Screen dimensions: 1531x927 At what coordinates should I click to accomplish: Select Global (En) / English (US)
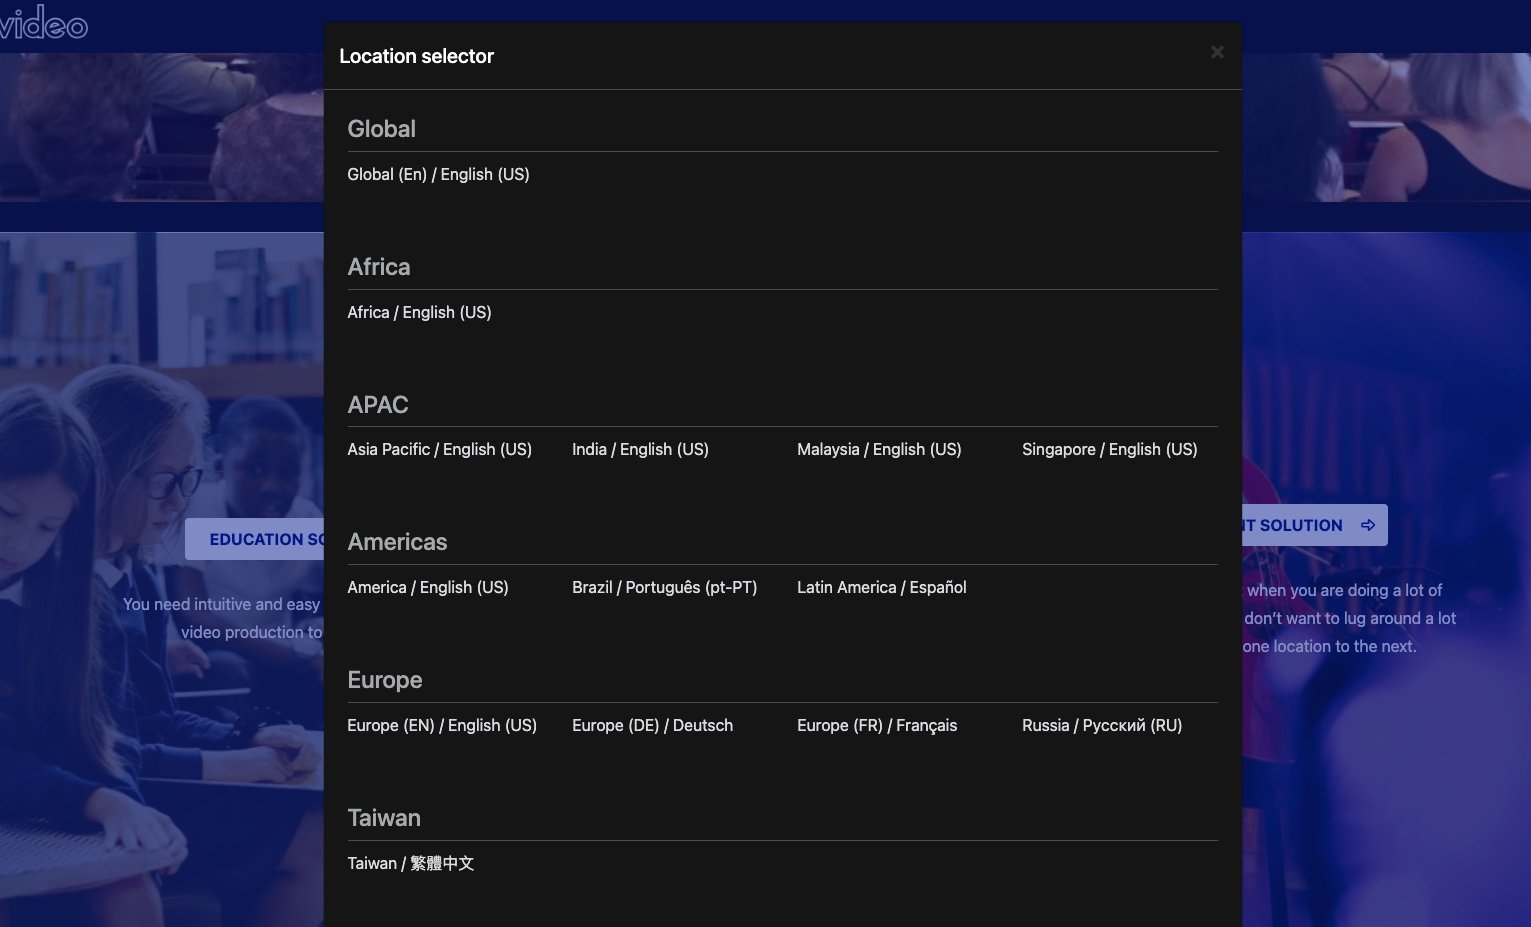pyautogui.click(x=438, y=174)
